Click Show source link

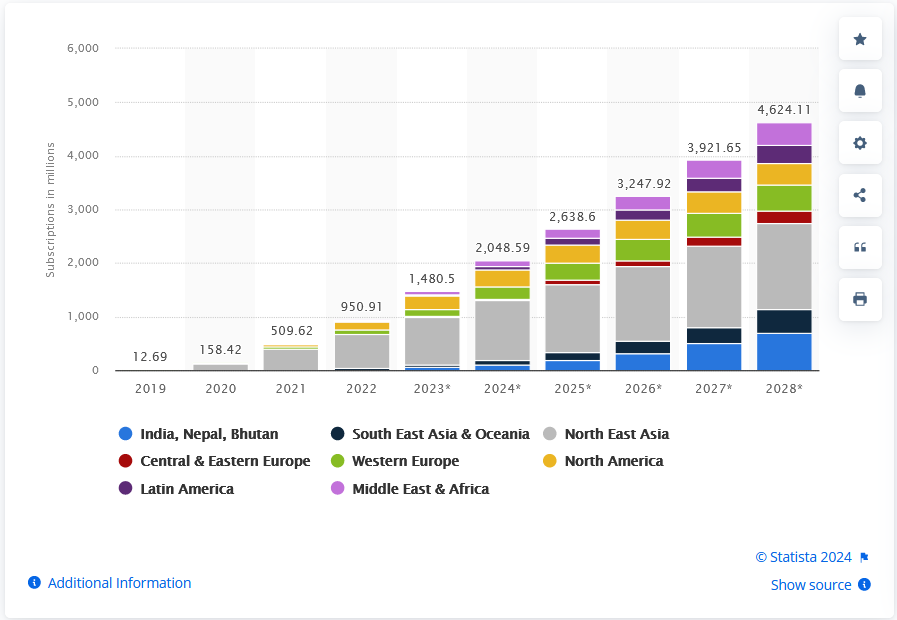pyautogui.click(x=811, y=585)
